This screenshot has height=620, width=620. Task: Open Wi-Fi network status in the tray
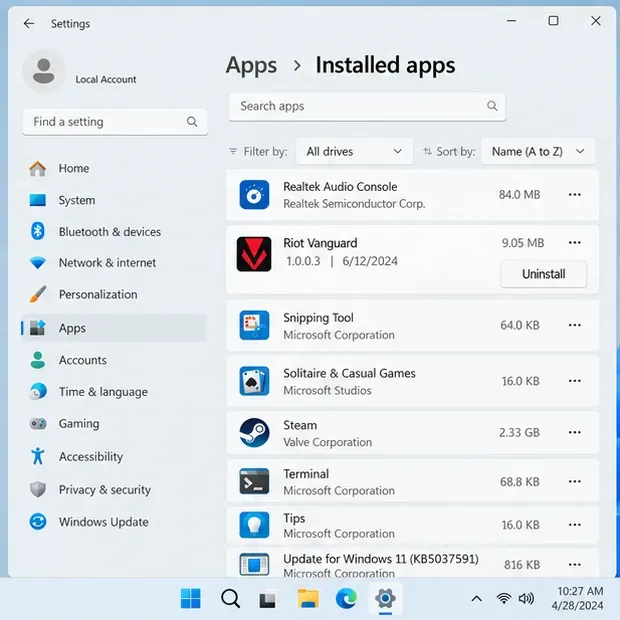[504, 599]
